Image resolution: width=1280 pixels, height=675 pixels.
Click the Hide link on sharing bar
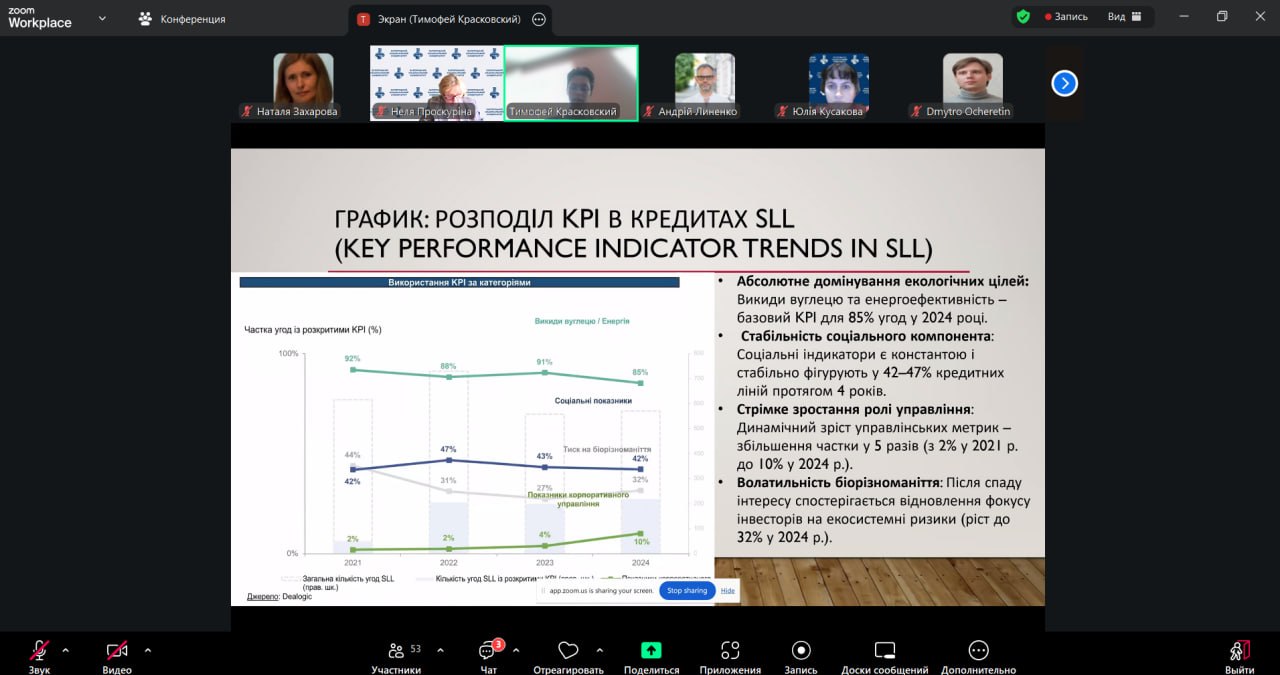(727, 591)
